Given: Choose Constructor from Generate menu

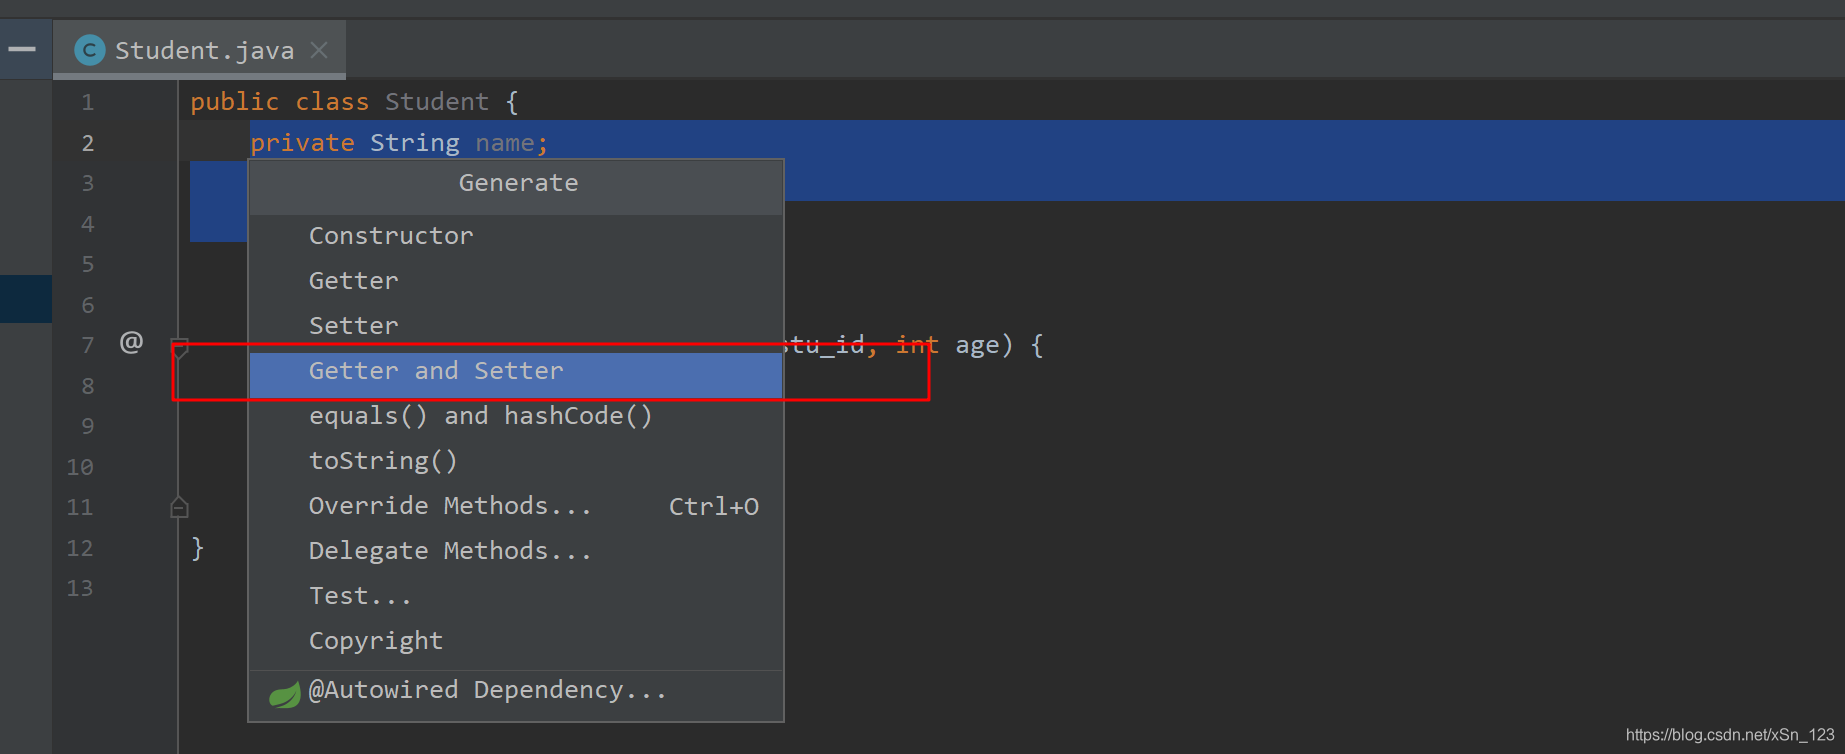Looking at the screenshot, I should (516, 236).
